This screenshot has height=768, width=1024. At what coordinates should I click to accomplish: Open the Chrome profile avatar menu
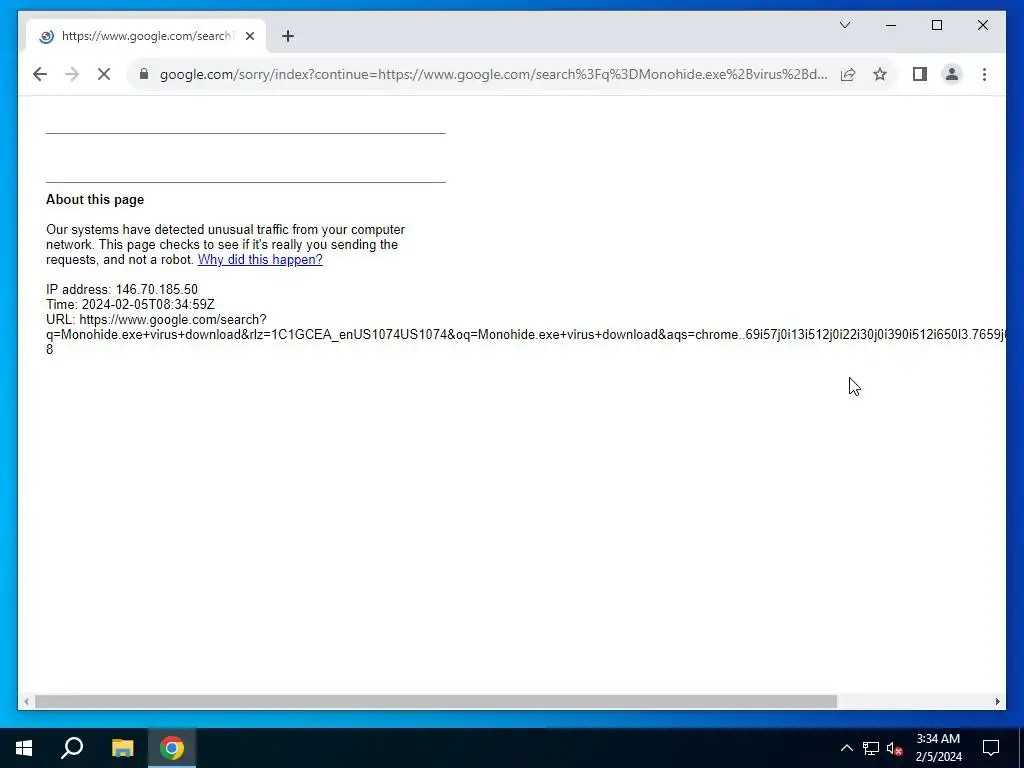(x=952, y=74)
